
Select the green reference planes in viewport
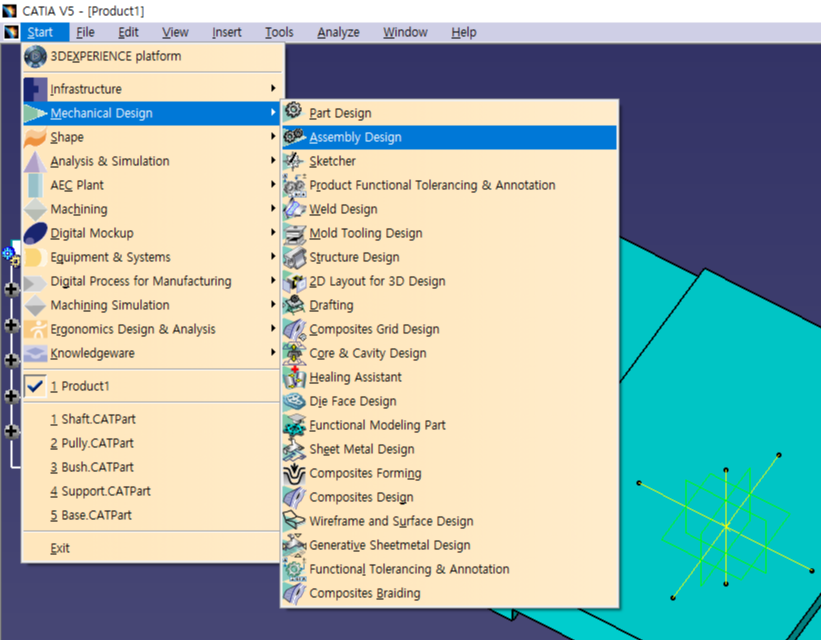coord(726,525)
